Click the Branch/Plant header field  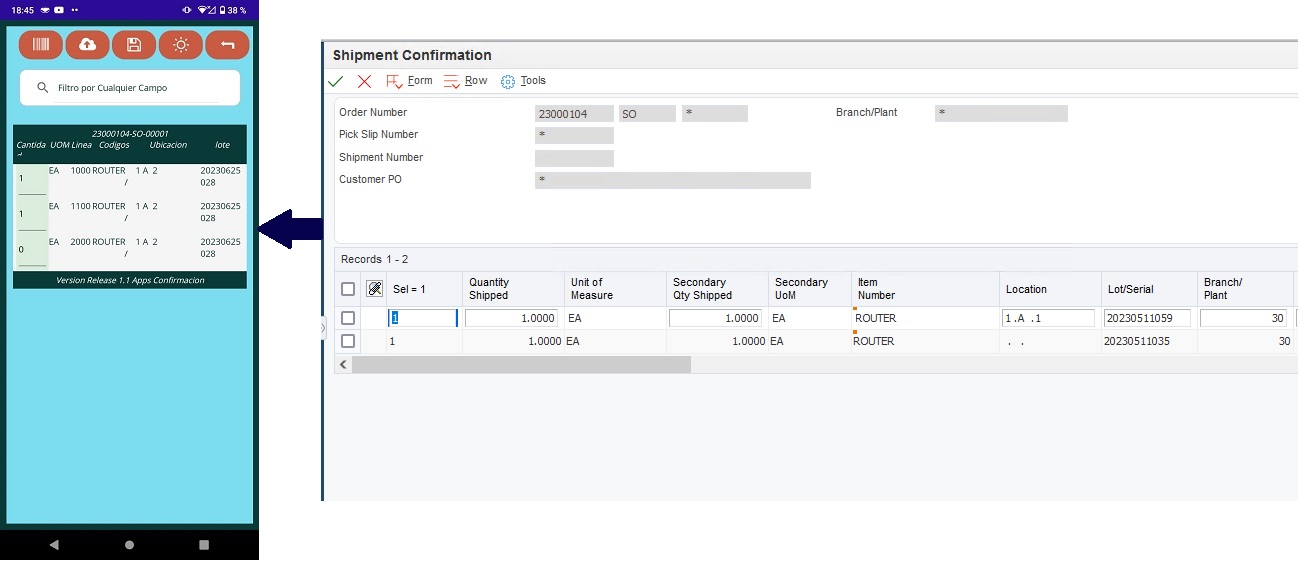point(1001,113)
